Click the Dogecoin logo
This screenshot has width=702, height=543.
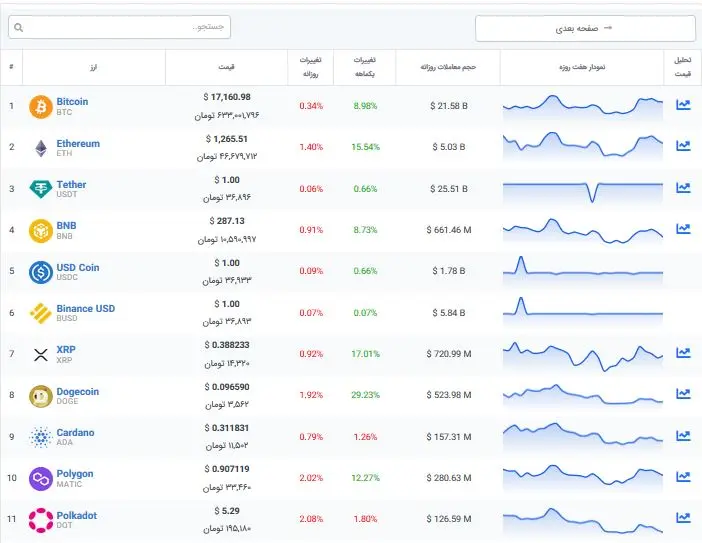(41, 396)
